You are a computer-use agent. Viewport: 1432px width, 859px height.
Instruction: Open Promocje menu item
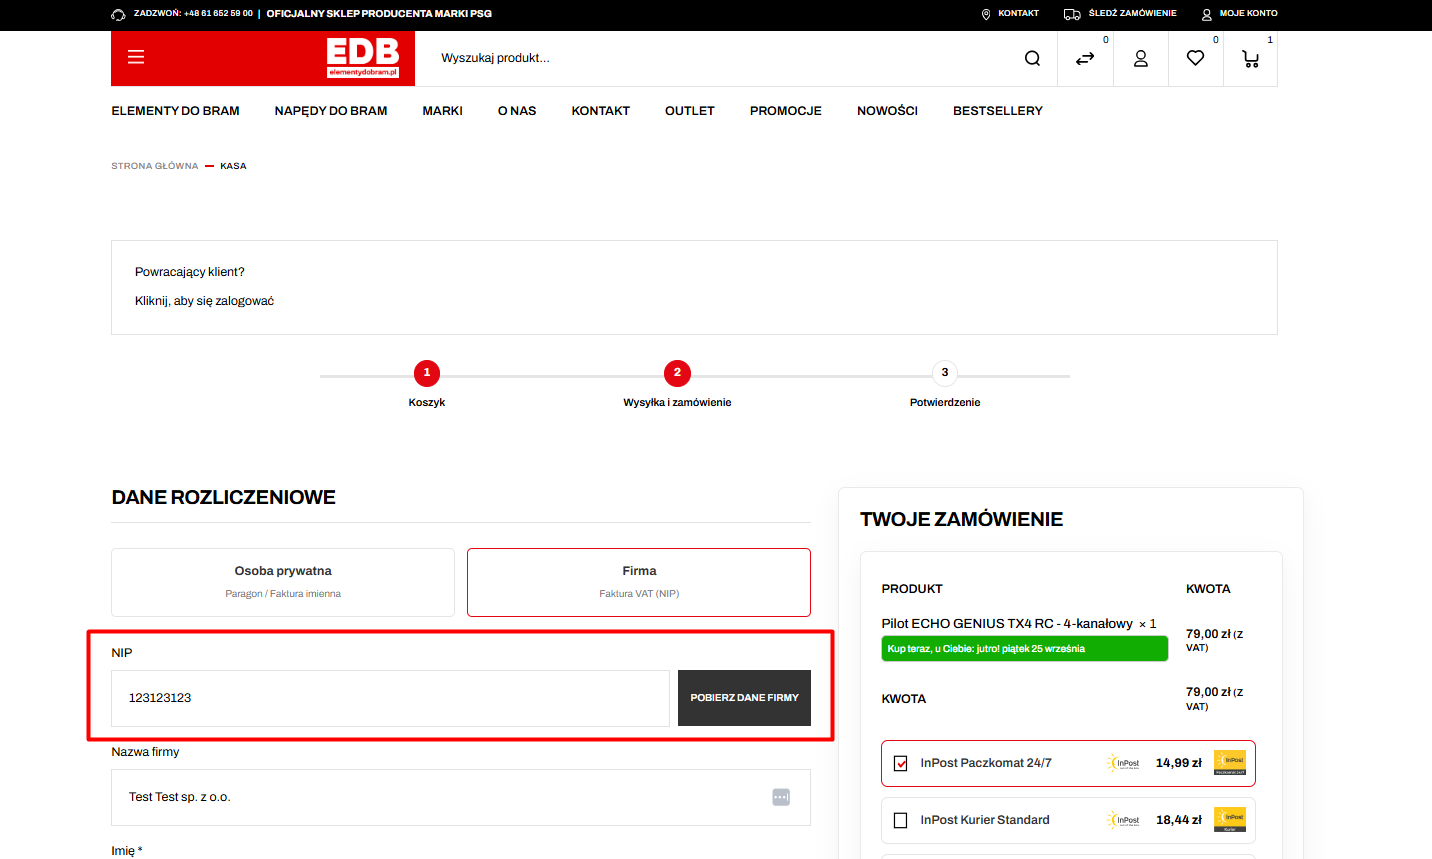(786, 111)
